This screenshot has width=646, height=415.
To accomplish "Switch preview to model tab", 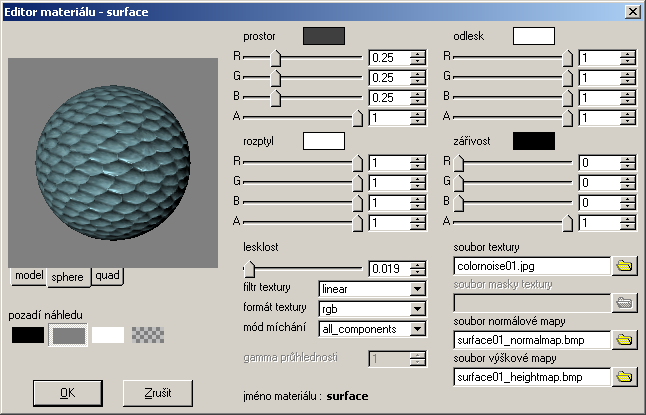I will coord(29,276).
